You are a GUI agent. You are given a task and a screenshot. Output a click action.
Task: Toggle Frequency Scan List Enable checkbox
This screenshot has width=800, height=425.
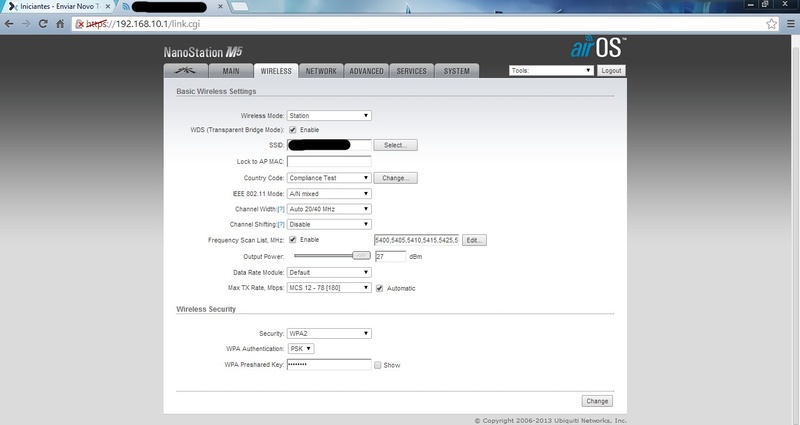tap(293, 240)
